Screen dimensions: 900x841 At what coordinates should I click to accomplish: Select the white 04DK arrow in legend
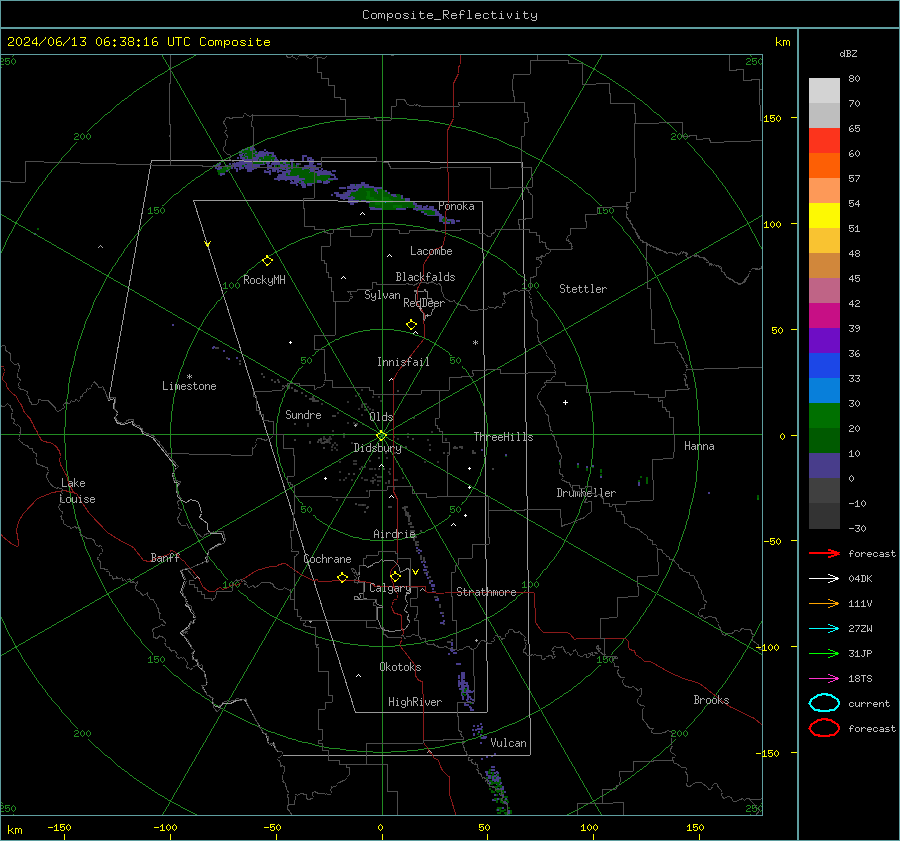tap(824, 579)
